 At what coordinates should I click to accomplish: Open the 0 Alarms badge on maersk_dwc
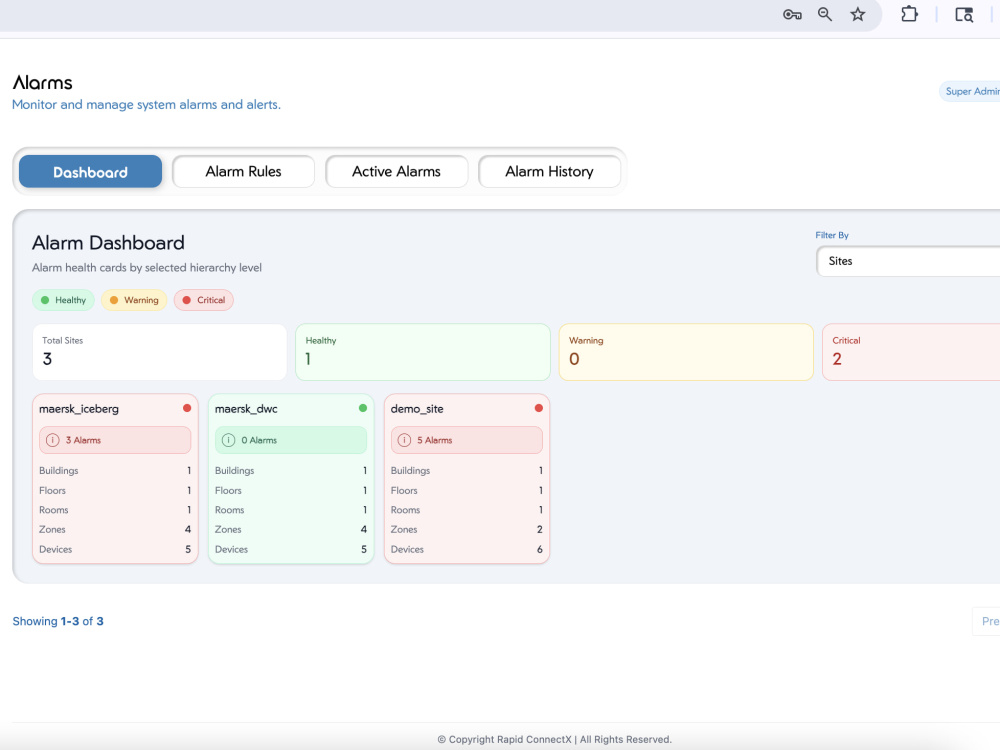(291, 440)
